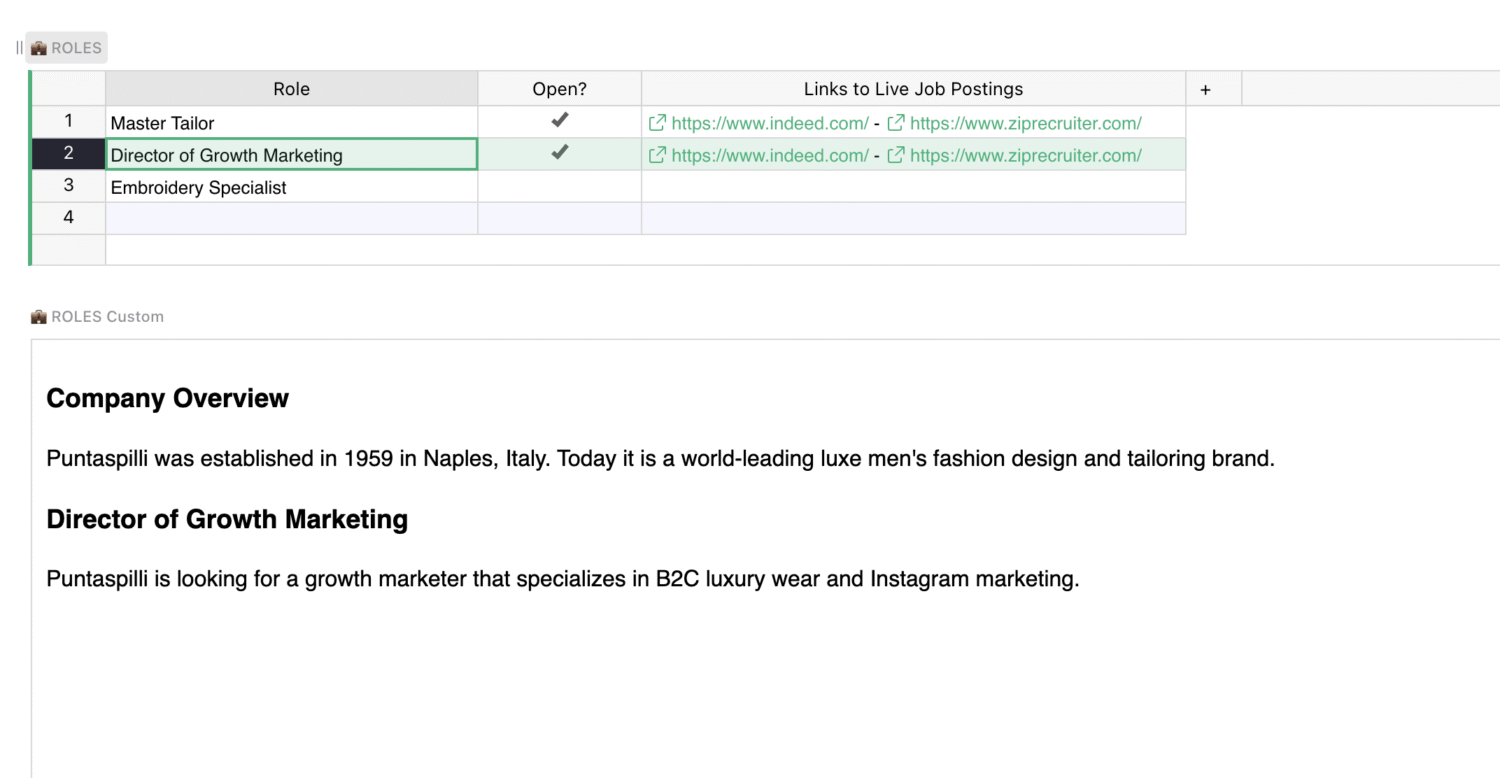1500x778 pixels.
Task: Open indeed.com link in Master Tailor row
Action: click(770, 124)
